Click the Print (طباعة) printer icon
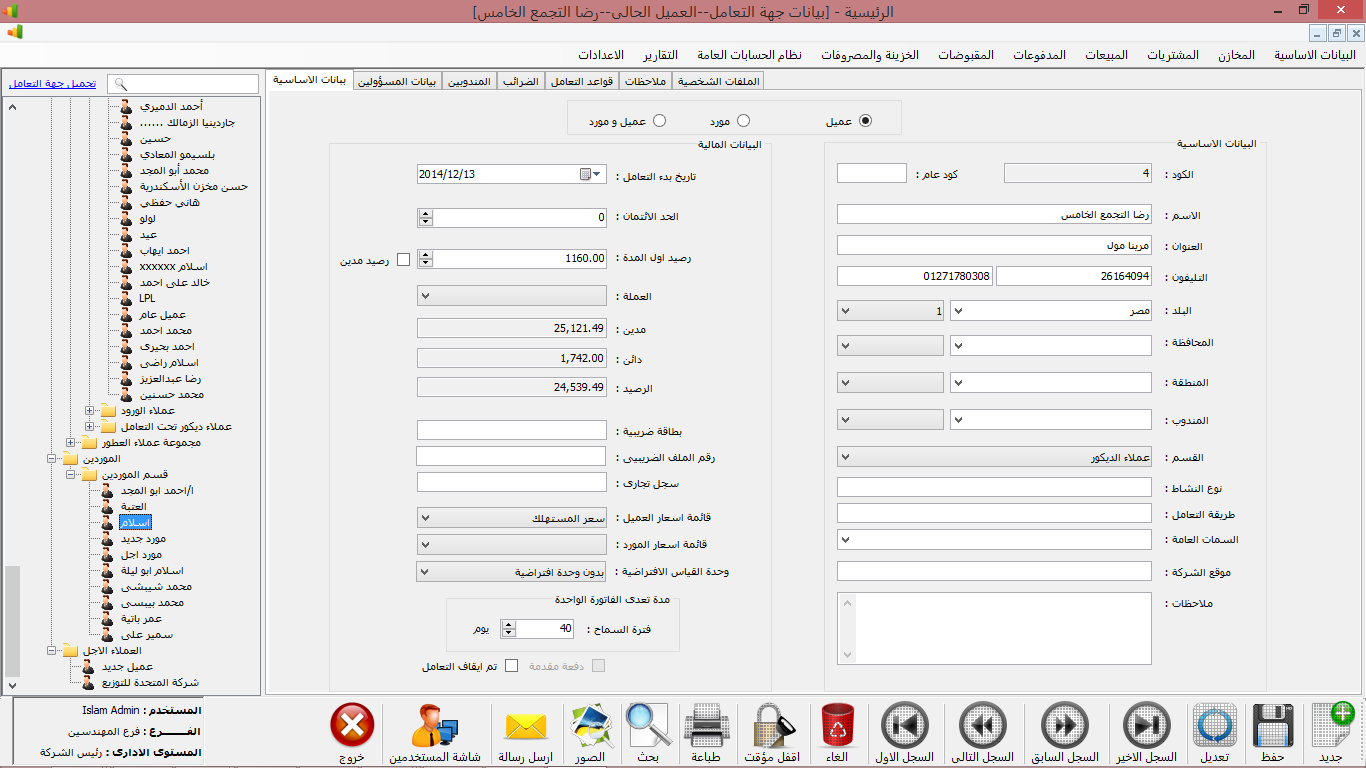Image resolution: width=1366 pixels, height=768 pixels. click(706, 726)
